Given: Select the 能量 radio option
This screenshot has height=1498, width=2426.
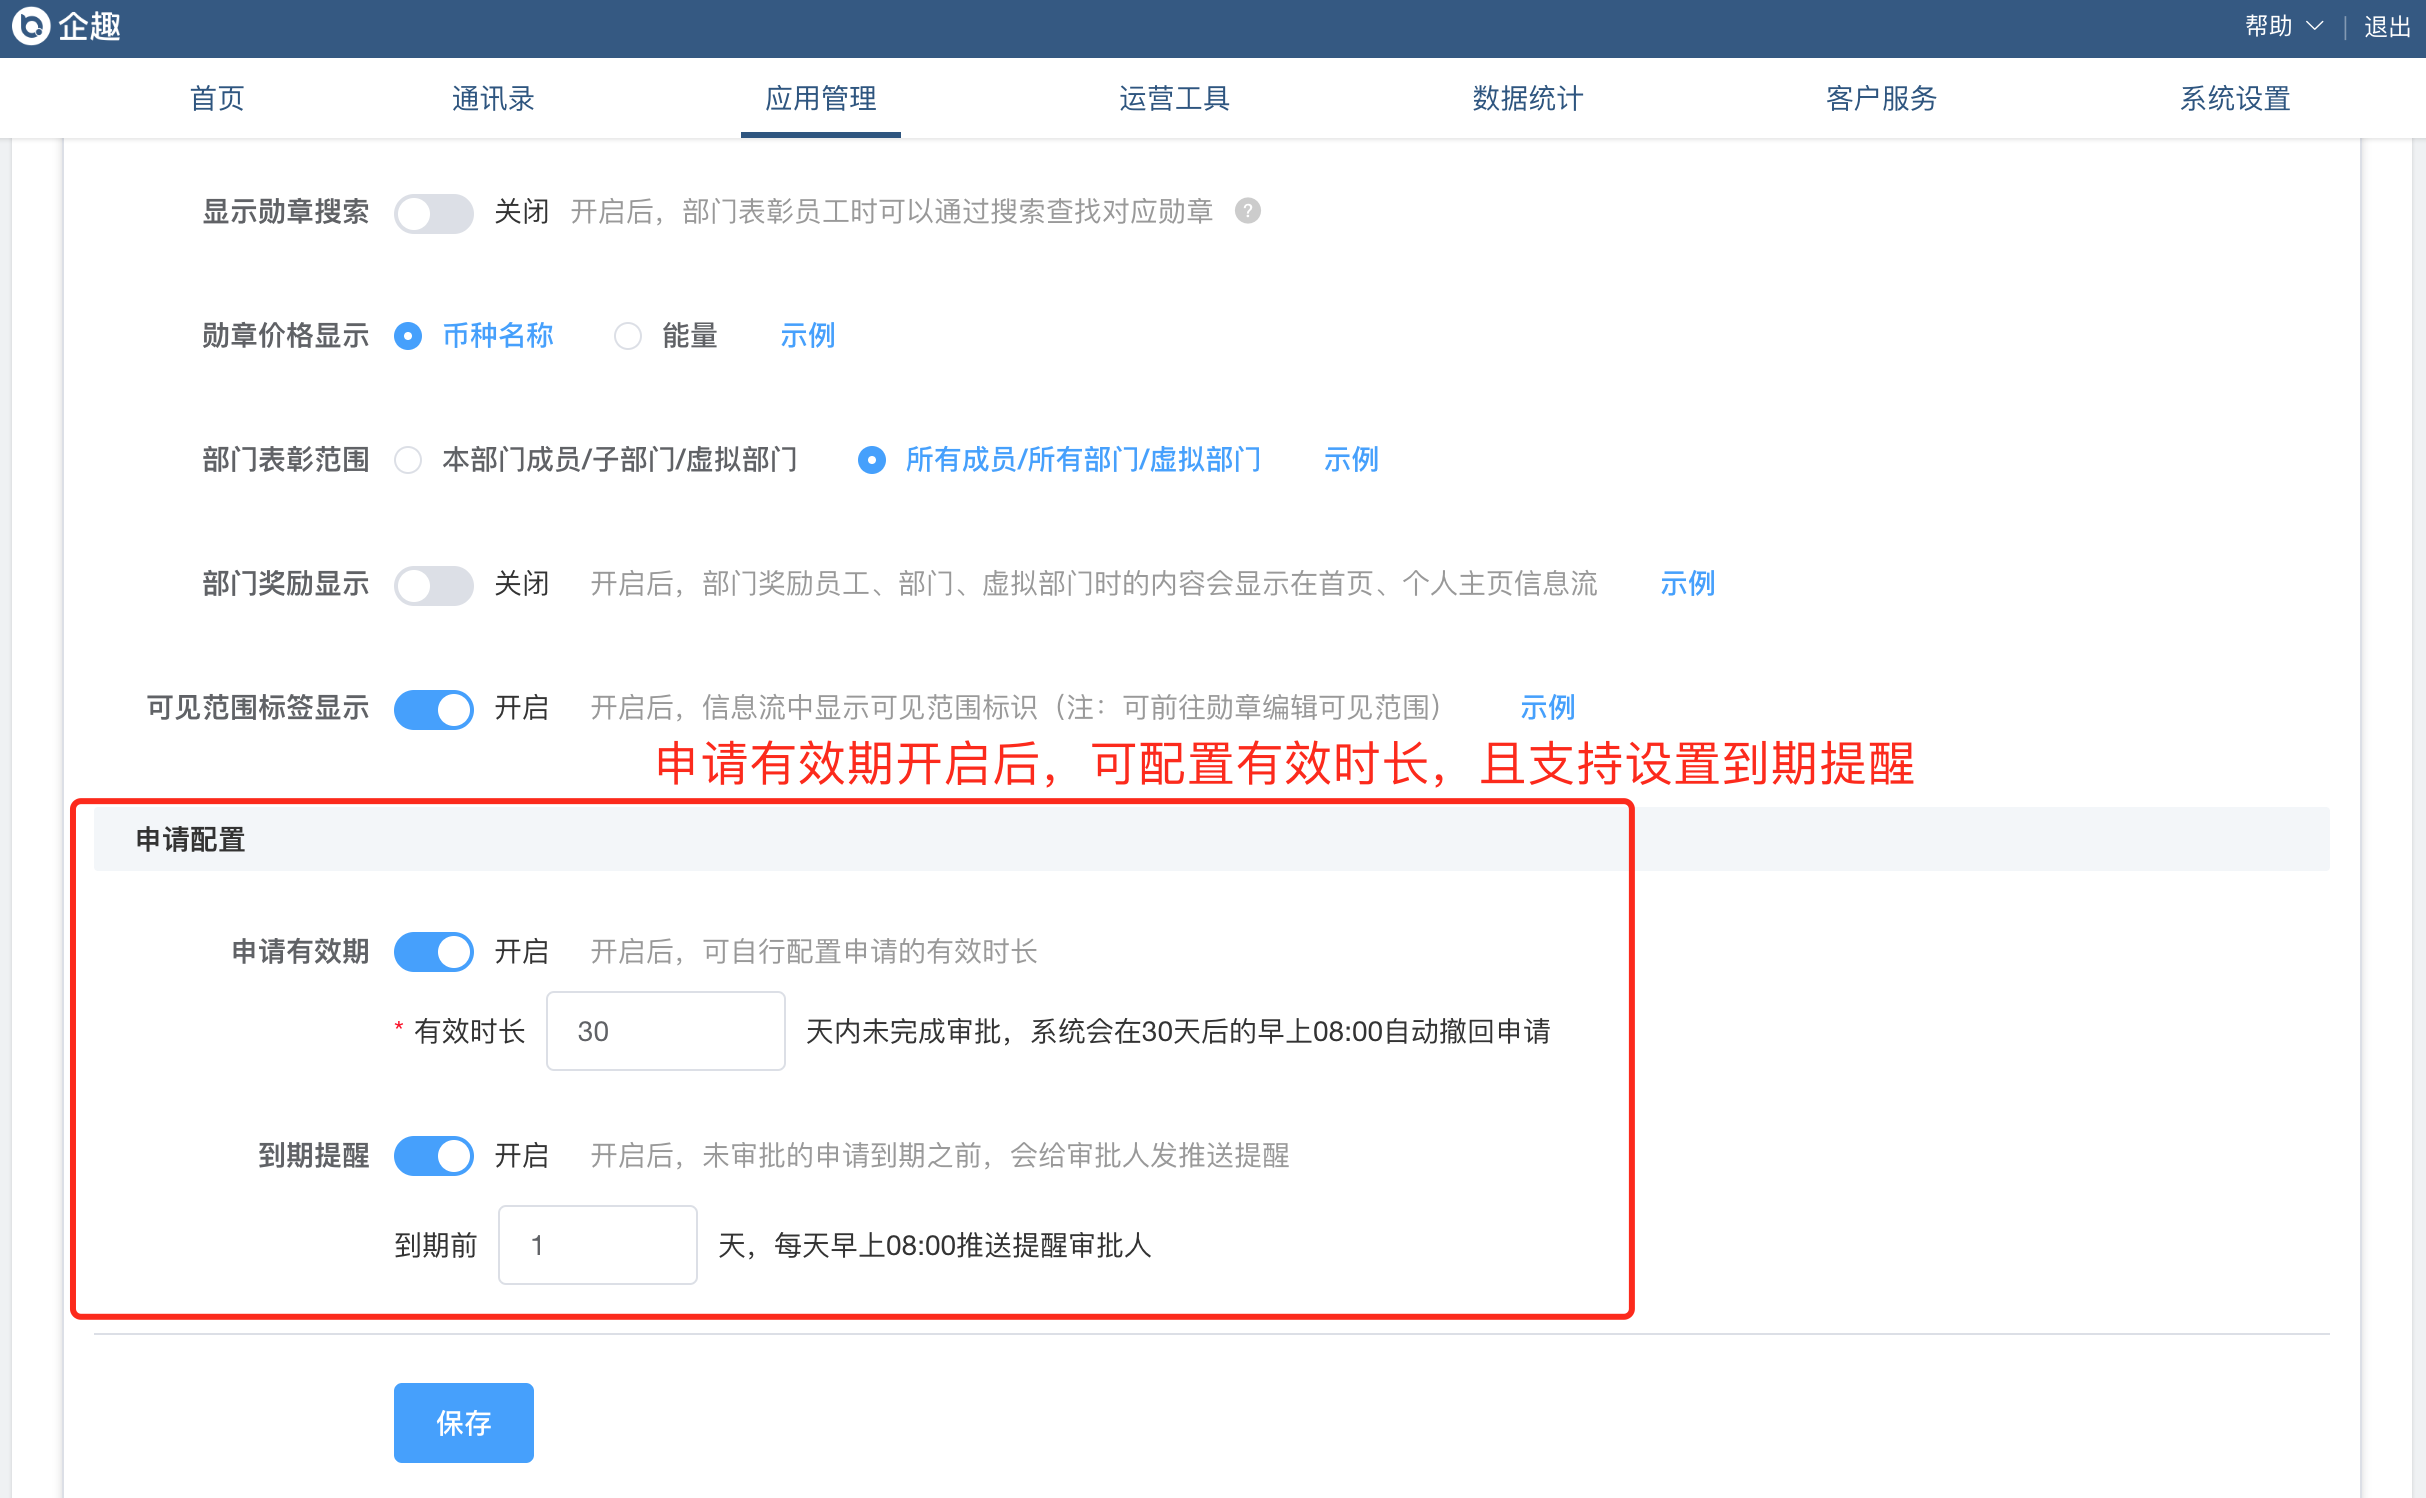Looking at the screenshot, I should 628,336.
